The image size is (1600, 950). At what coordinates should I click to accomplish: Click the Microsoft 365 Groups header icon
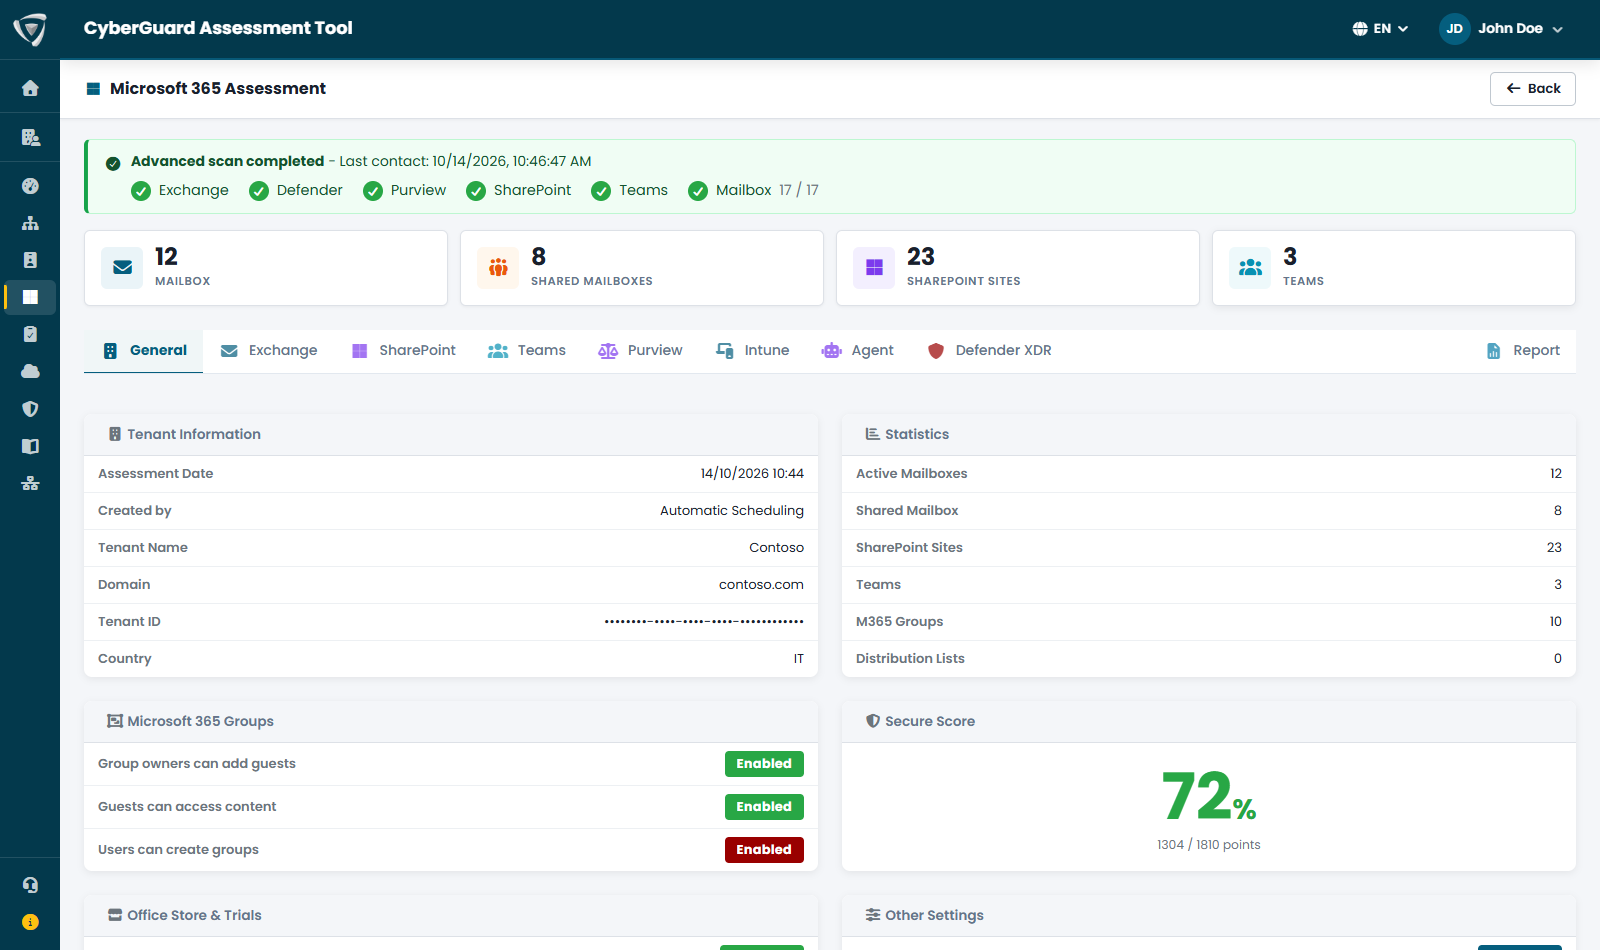click(114, 721)
